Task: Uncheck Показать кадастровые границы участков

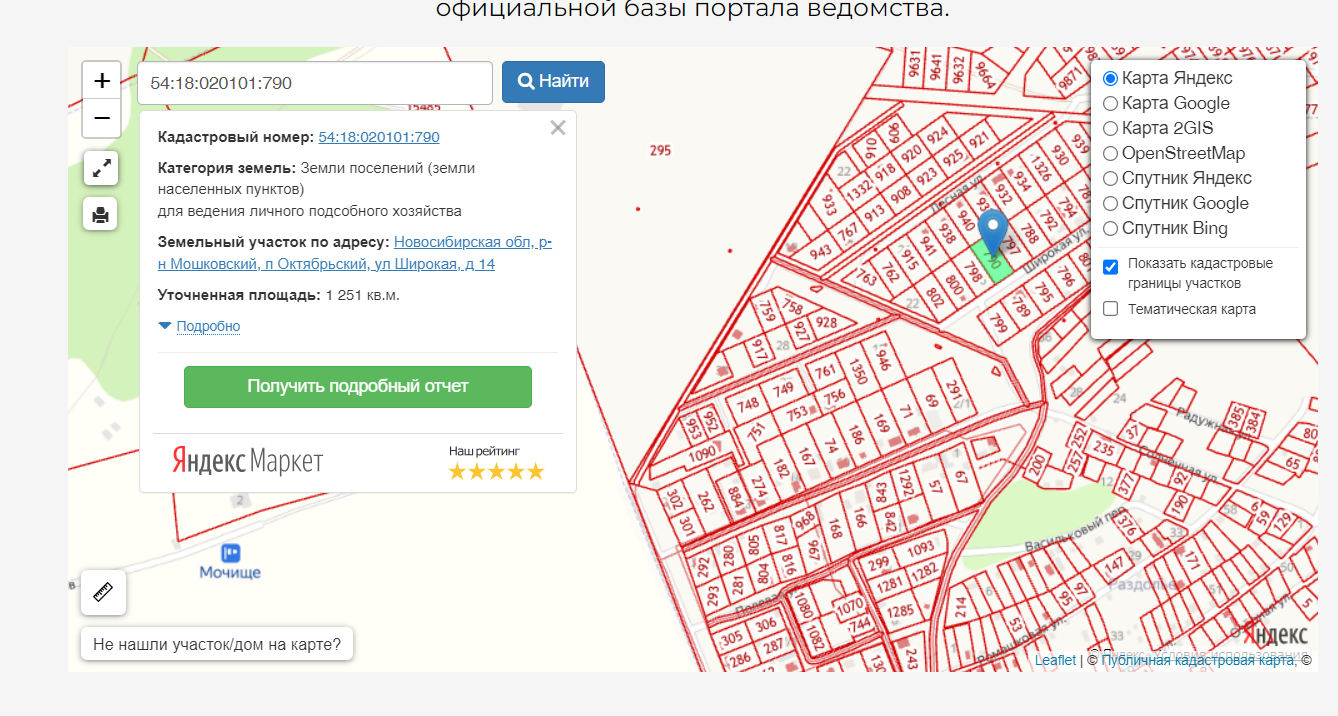Action: point(1110,267)
